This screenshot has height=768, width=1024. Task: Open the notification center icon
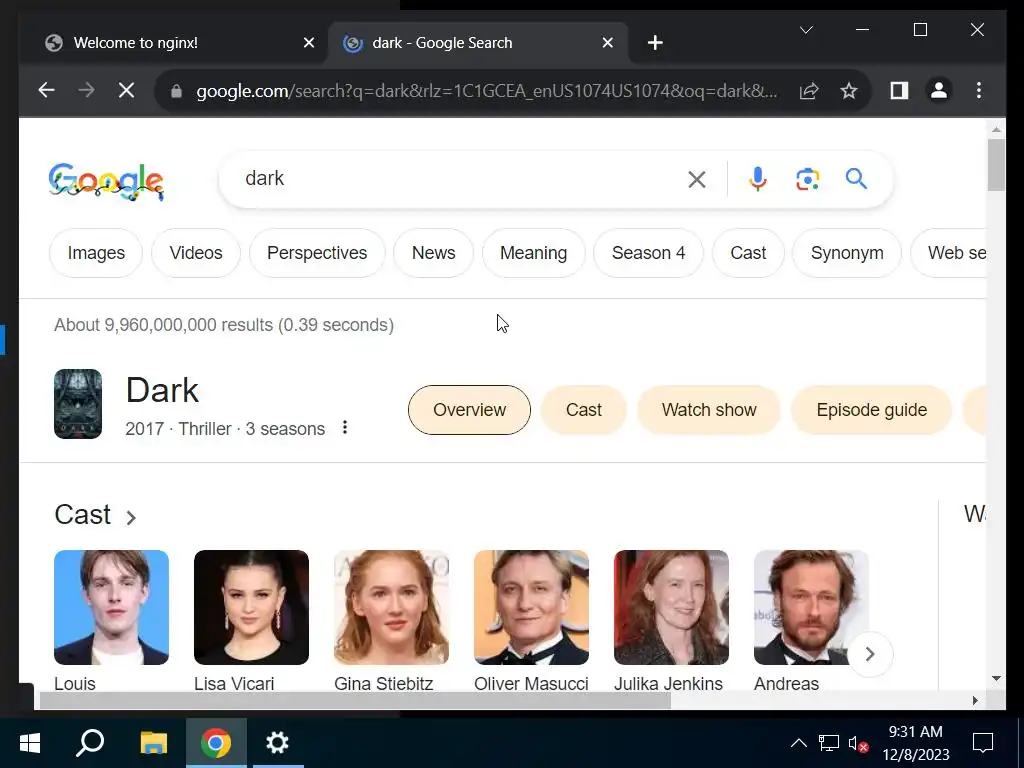(x=983, y=743)
